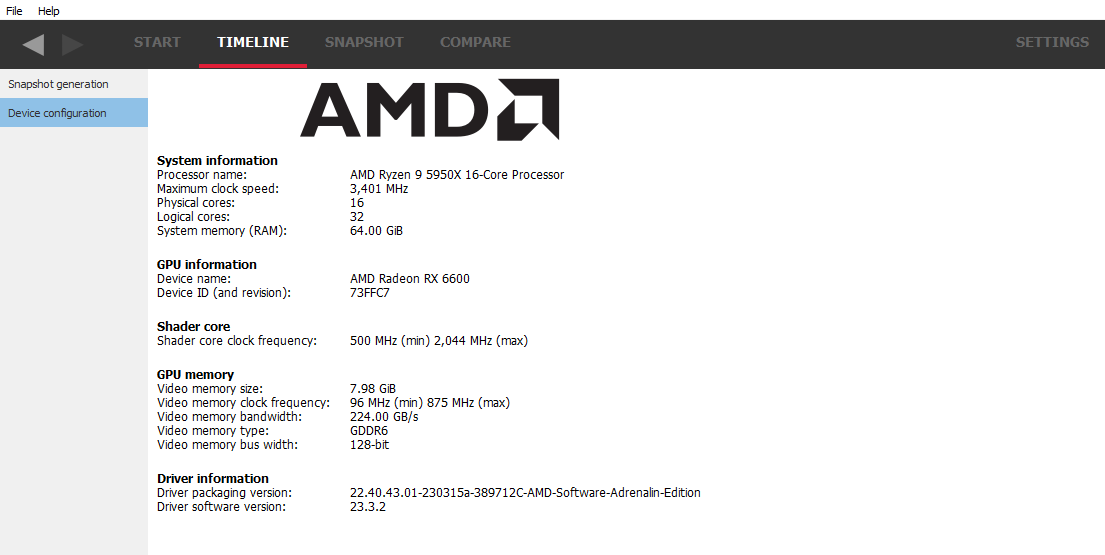Open the Help menu
The image size is (1105, 555).
point(49,11)
